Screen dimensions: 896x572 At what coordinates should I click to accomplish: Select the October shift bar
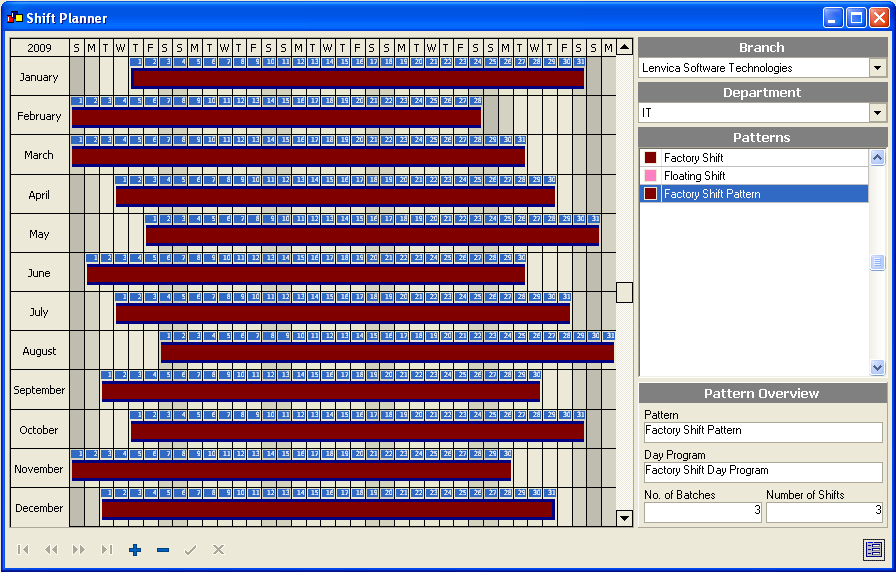tap(358, 431)
